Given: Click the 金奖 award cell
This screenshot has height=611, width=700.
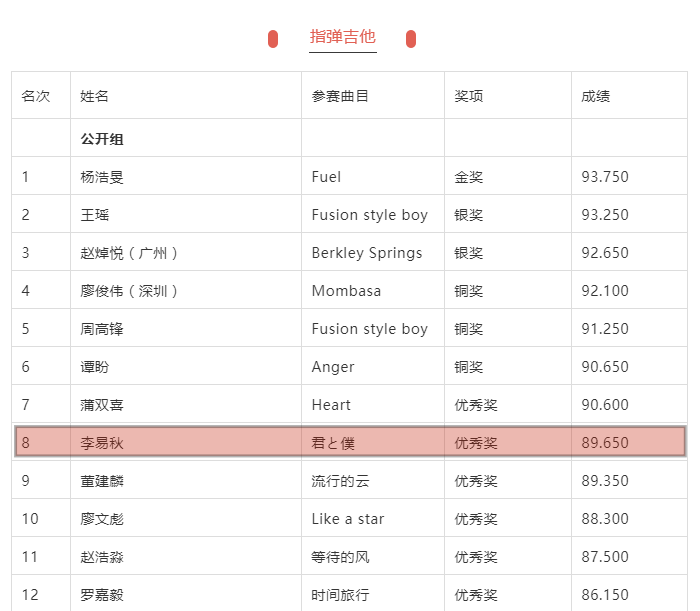Looking at the screenshot, I should click(x=469, y=177).
